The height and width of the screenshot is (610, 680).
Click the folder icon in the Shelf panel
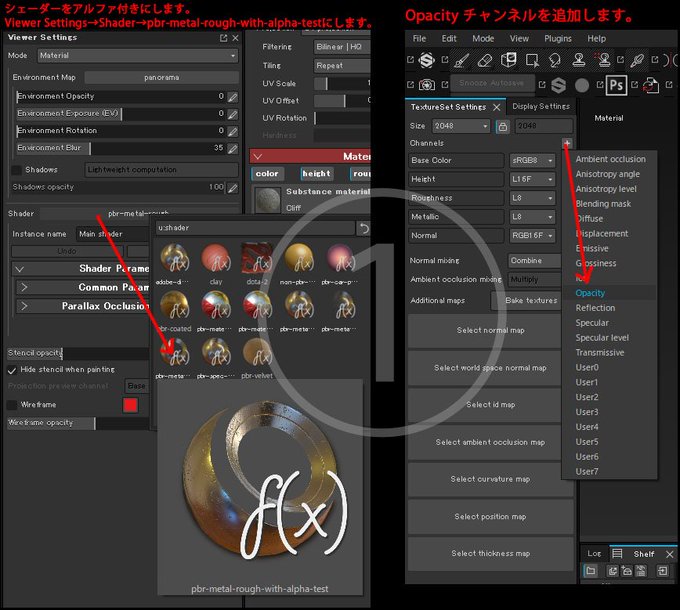point(590,571)
